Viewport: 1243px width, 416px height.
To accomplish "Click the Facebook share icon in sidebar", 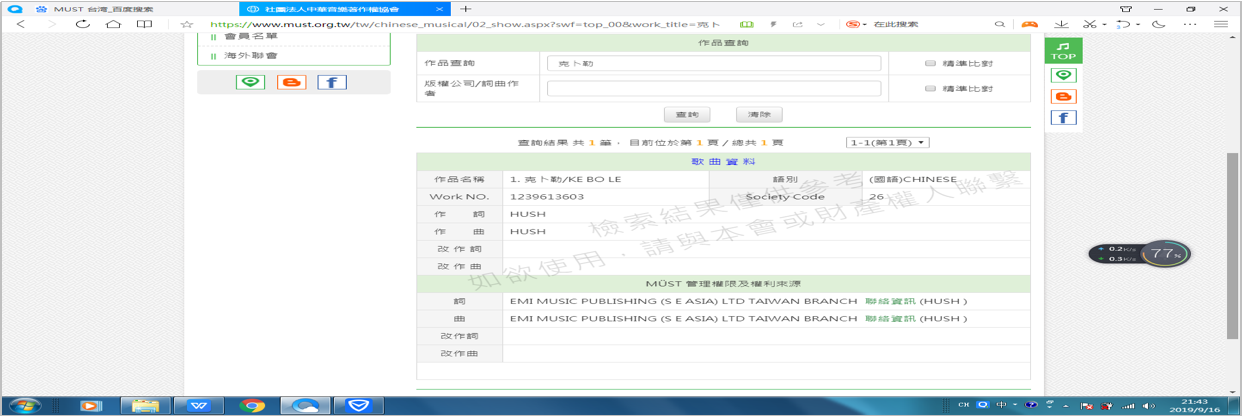I will point(332,82).
